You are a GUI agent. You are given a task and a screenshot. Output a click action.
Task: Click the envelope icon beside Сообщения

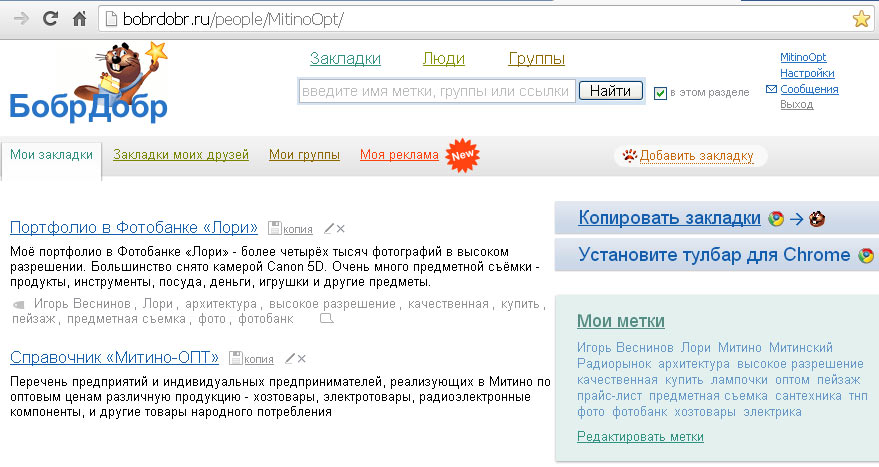pos(771,89)
